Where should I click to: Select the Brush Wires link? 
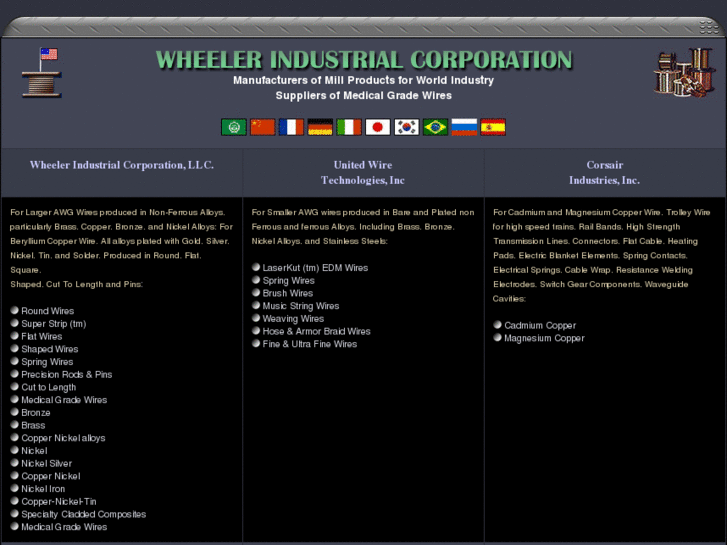287,294
